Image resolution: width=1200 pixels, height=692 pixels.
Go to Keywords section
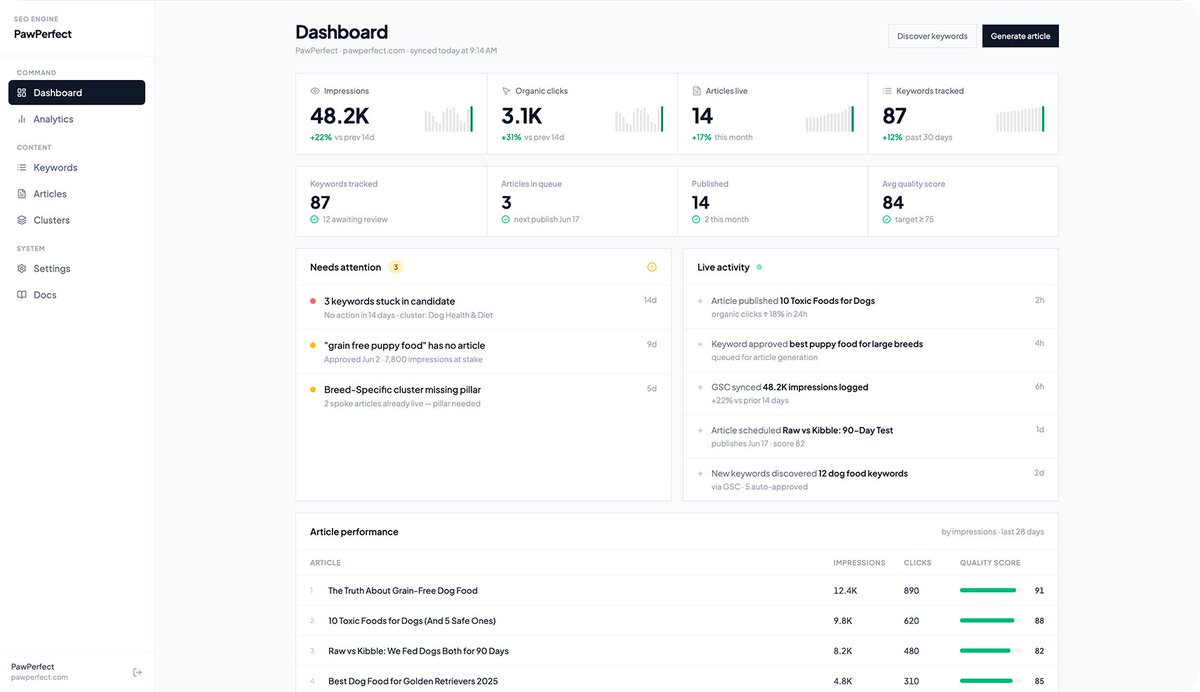(77, 168)
